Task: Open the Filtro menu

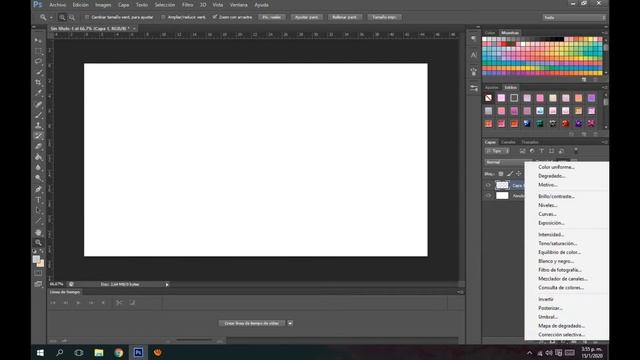Action: point(187,5)
